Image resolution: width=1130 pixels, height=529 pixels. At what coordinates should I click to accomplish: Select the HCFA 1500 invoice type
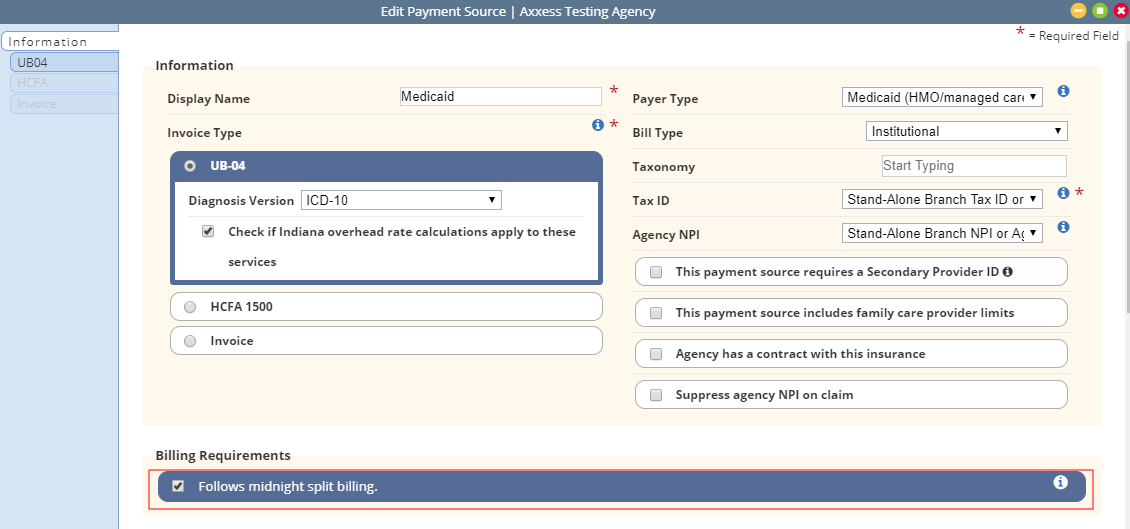(190, 307)
